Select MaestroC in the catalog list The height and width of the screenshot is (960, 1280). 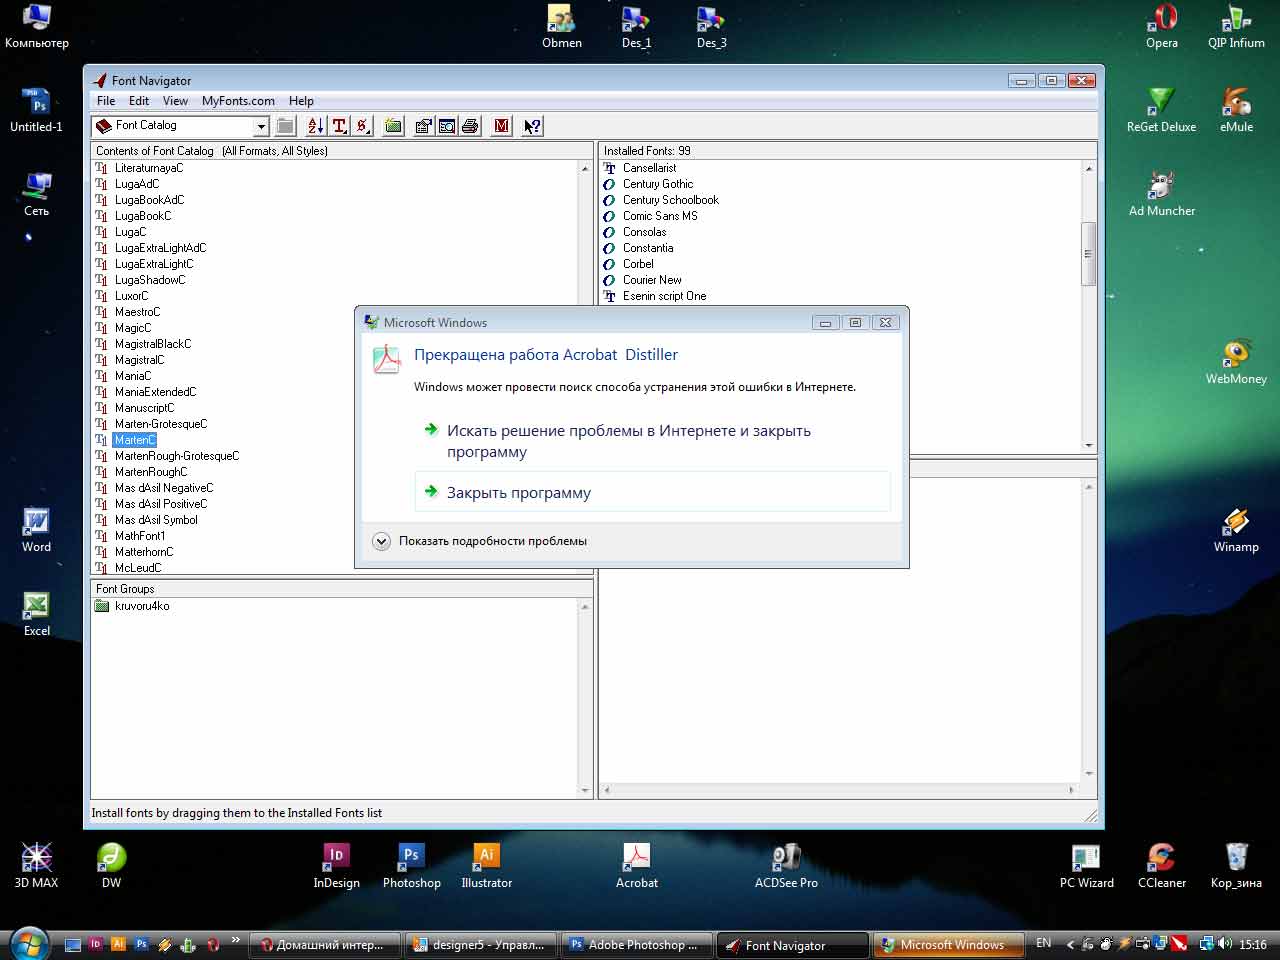(x=137, y=312)
